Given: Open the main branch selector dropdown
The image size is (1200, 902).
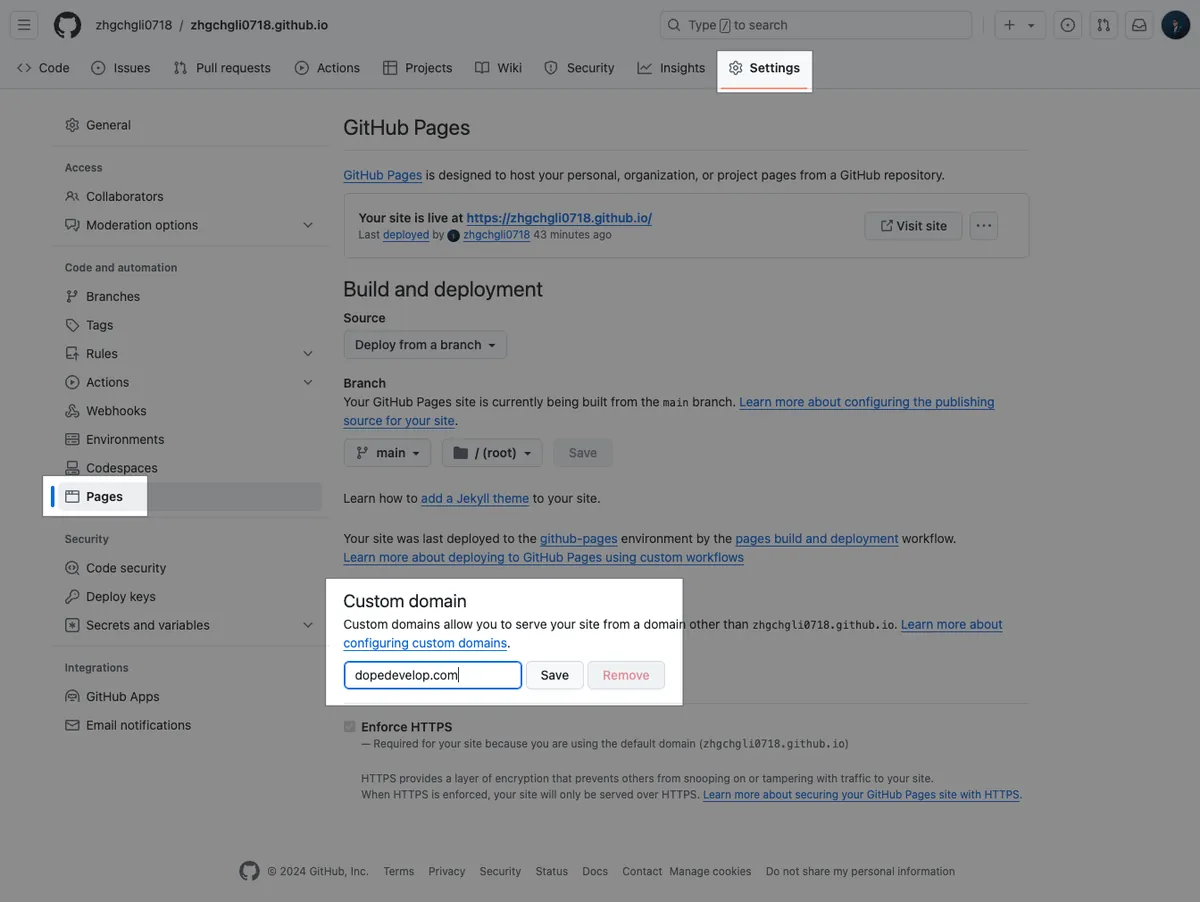Looking at the screenshot, I should pyautogui.click(x=387, y=453).
